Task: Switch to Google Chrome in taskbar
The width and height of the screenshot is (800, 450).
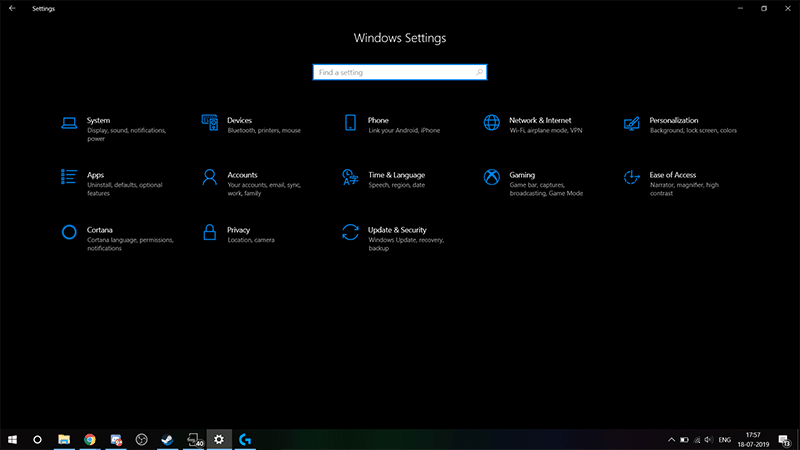Action: coord(90,439)
